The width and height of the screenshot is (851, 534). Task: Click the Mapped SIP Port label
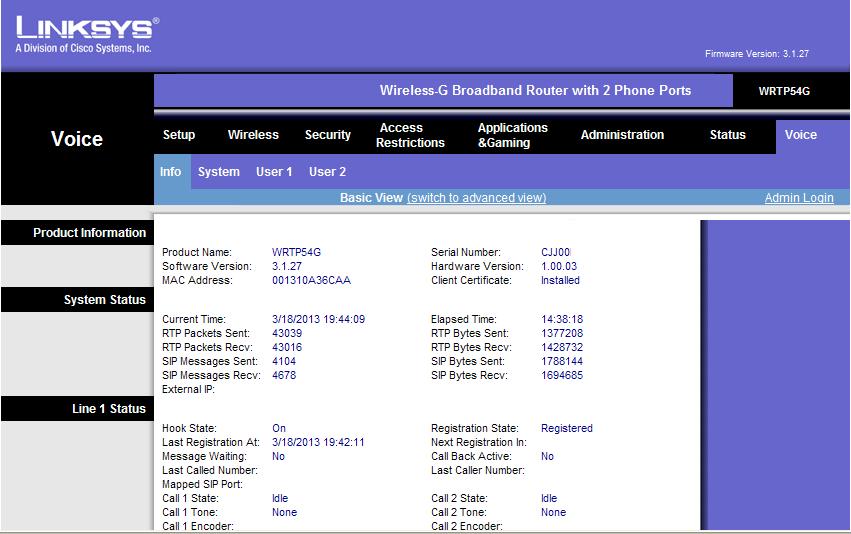tap(202, 485)
